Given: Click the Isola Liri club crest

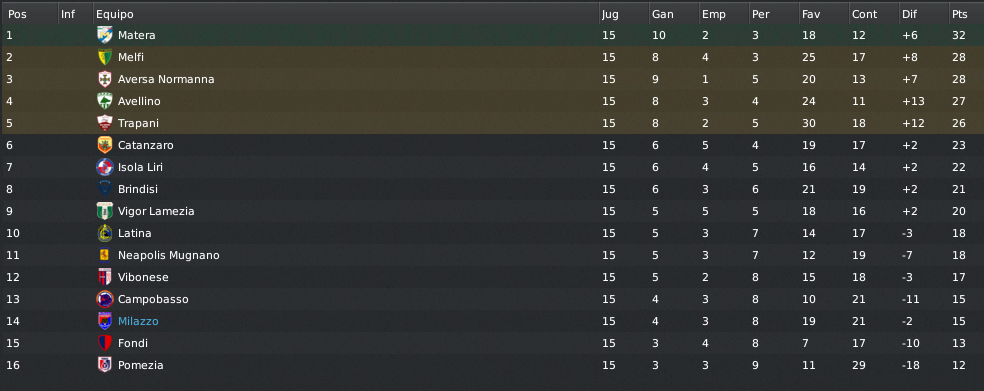Looking at the screenshot, I should tap(105, 167).
